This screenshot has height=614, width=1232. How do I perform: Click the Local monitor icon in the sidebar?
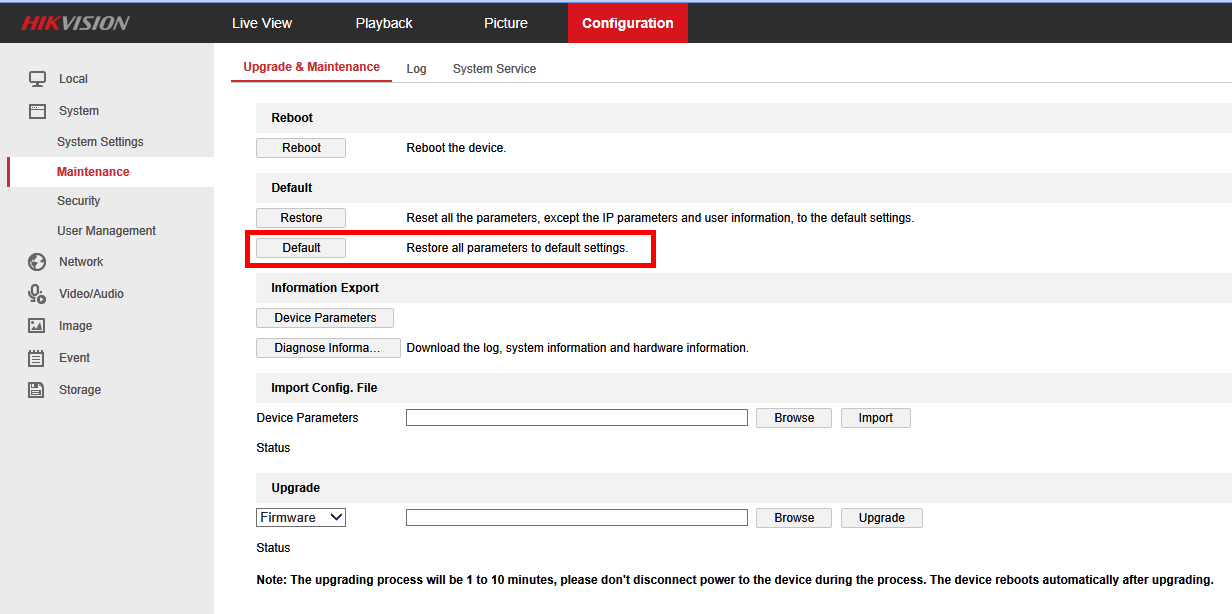(37, 78)
